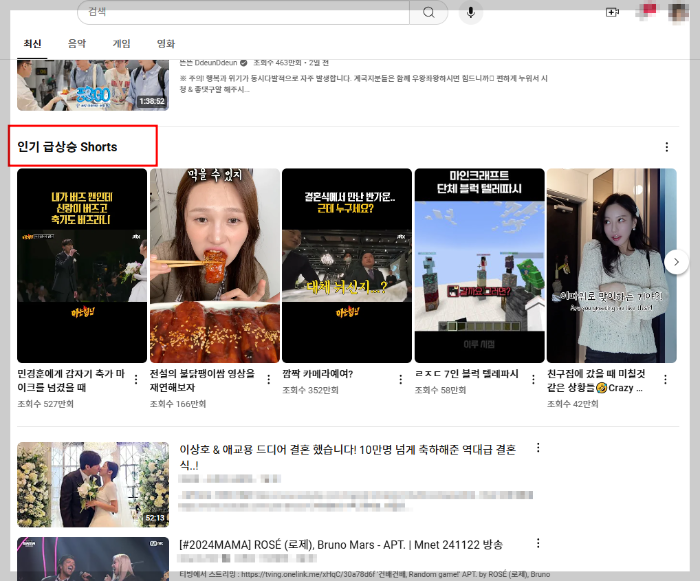Open title ㄹㅈㄷ 7인 블럭 텔레파시

467,374
